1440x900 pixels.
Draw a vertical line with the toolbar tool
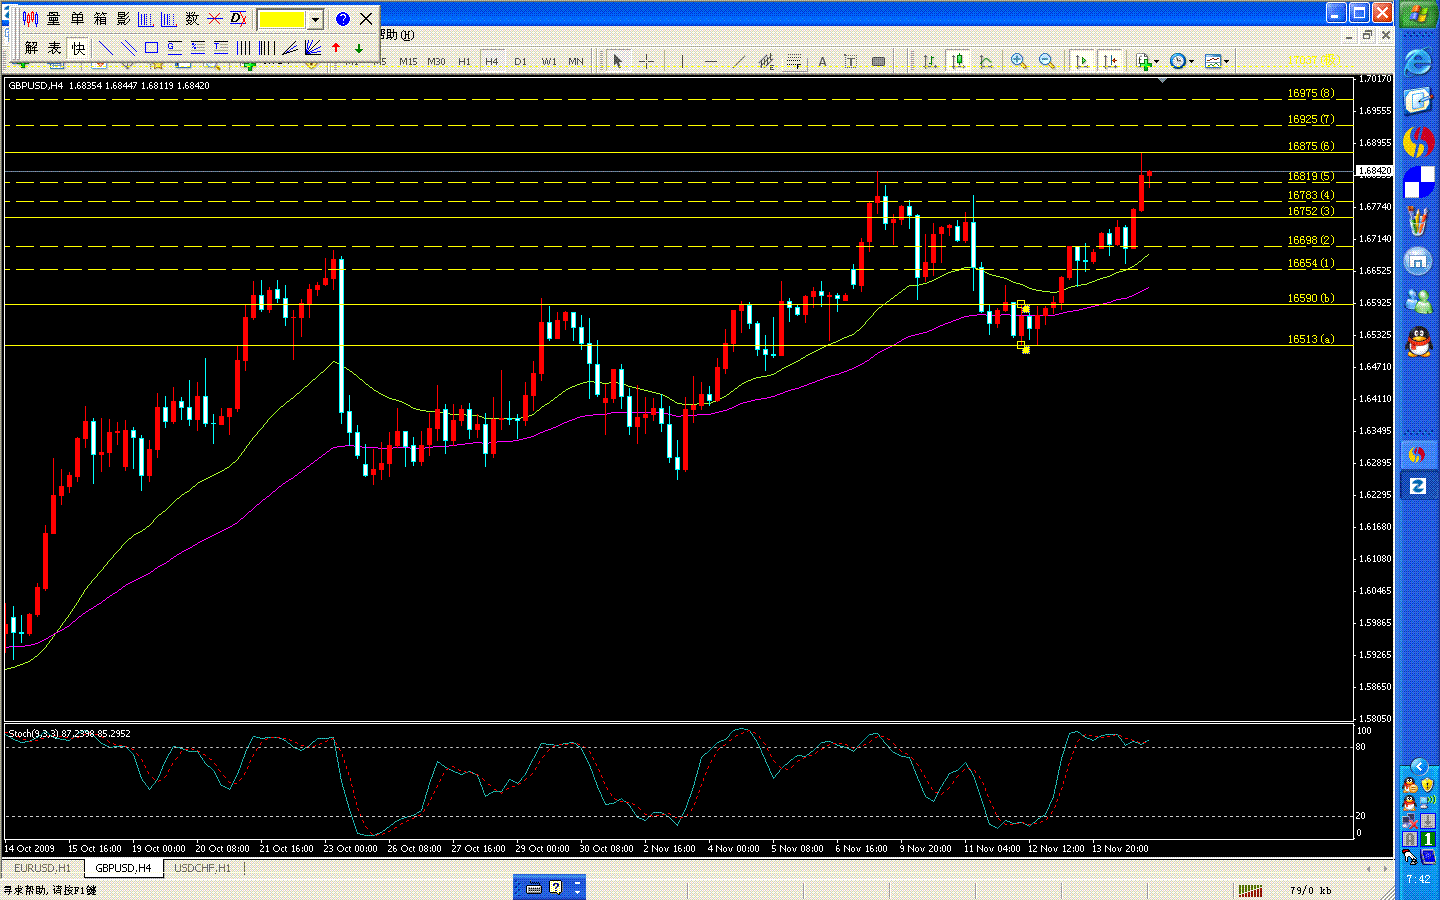coord(682,61)
